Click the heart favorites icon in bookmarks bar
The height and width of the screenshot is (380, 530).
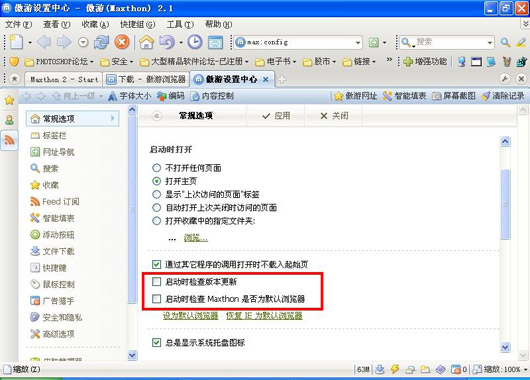(14, 62)
